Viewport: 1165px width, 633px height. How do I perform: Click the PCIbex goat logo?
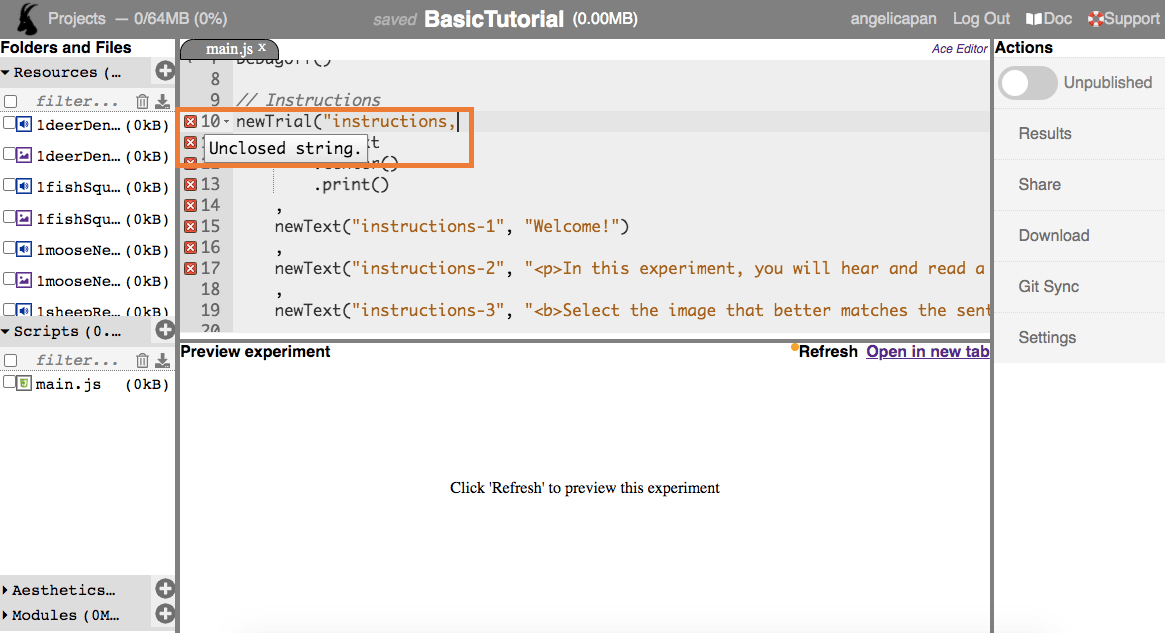(25, 18)
